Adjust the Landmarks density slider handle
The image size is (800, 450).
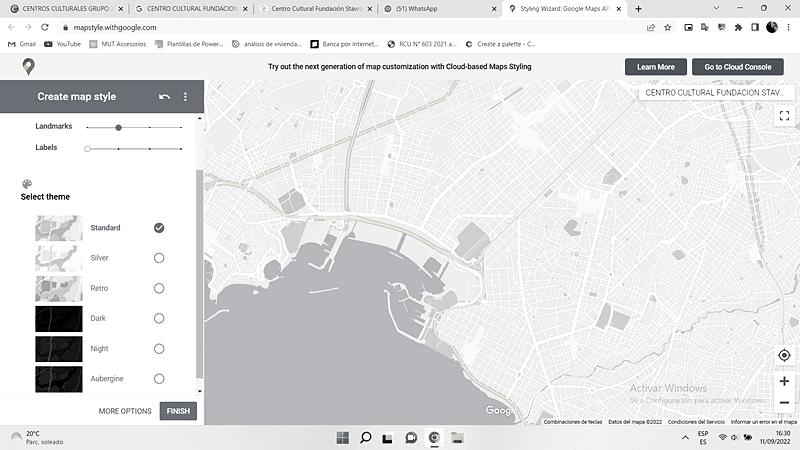(118, 128)
